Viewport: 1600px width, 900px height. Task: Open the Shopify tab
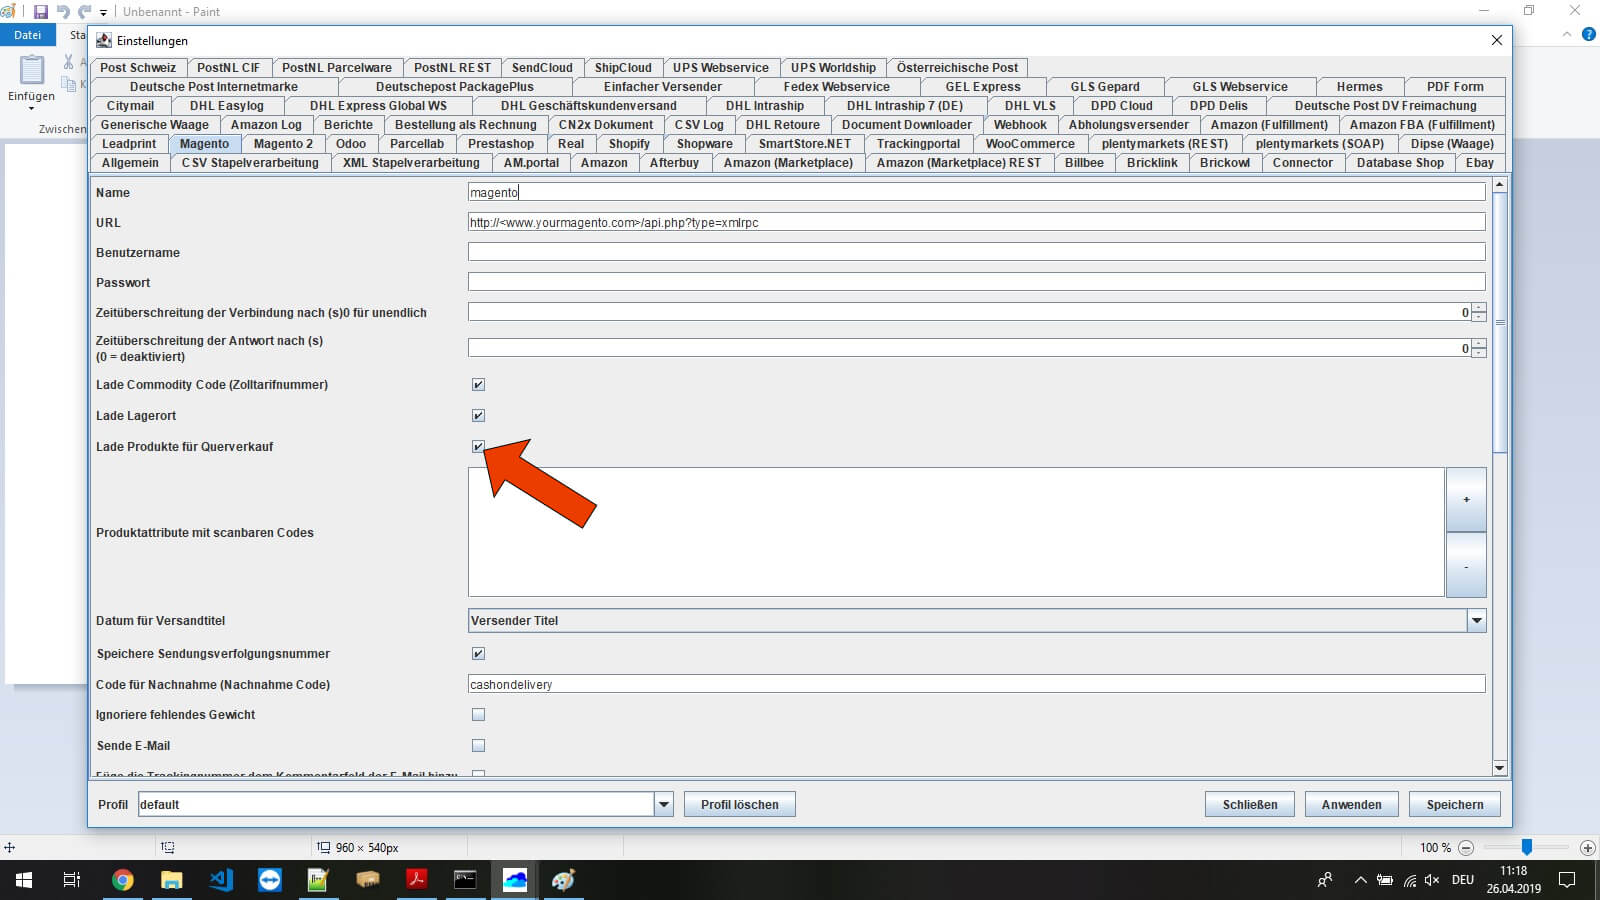629,144
